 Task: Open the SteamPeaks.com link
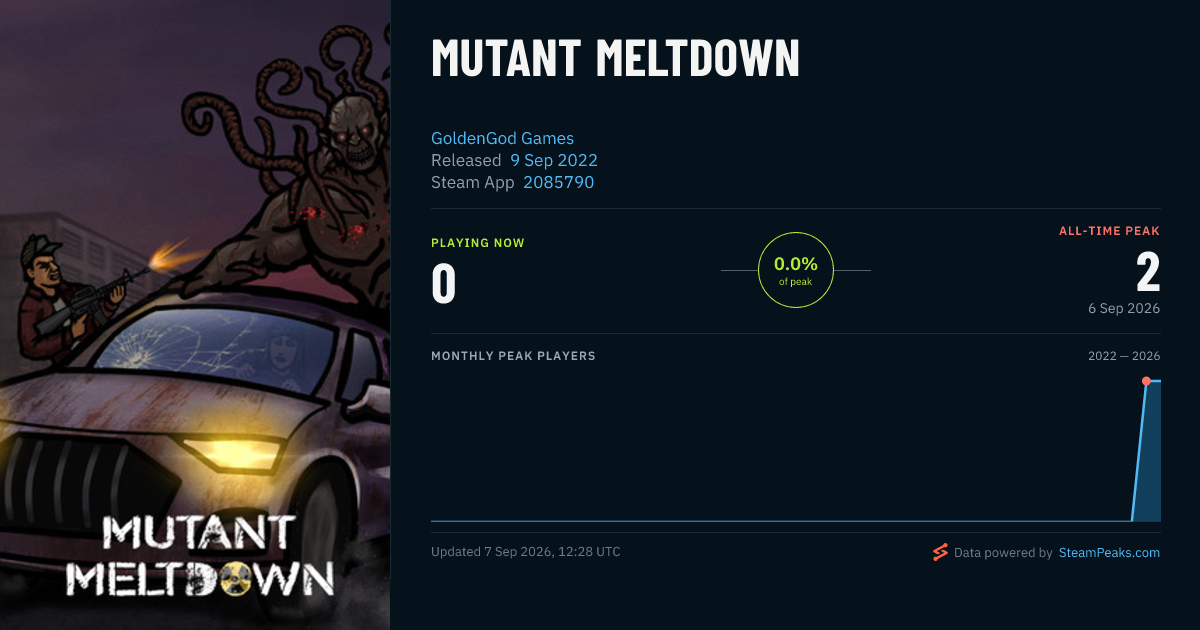point(1109,552)
